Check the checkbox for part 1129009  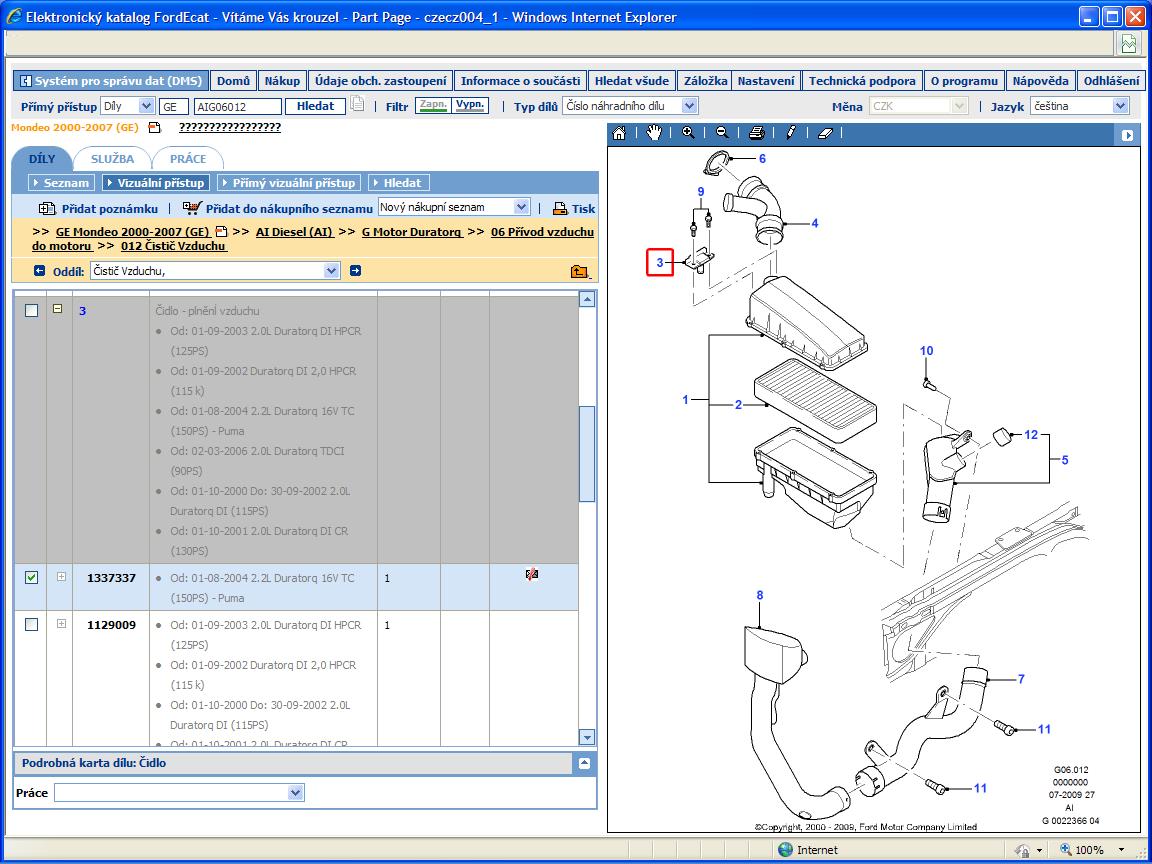point(31,624)
